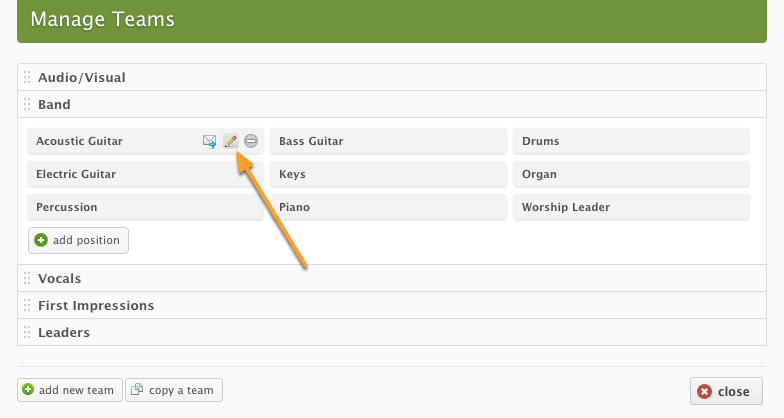This screenshot has width=784, height=418.
Task: Click the add position button
Action: tap(78, 240)
